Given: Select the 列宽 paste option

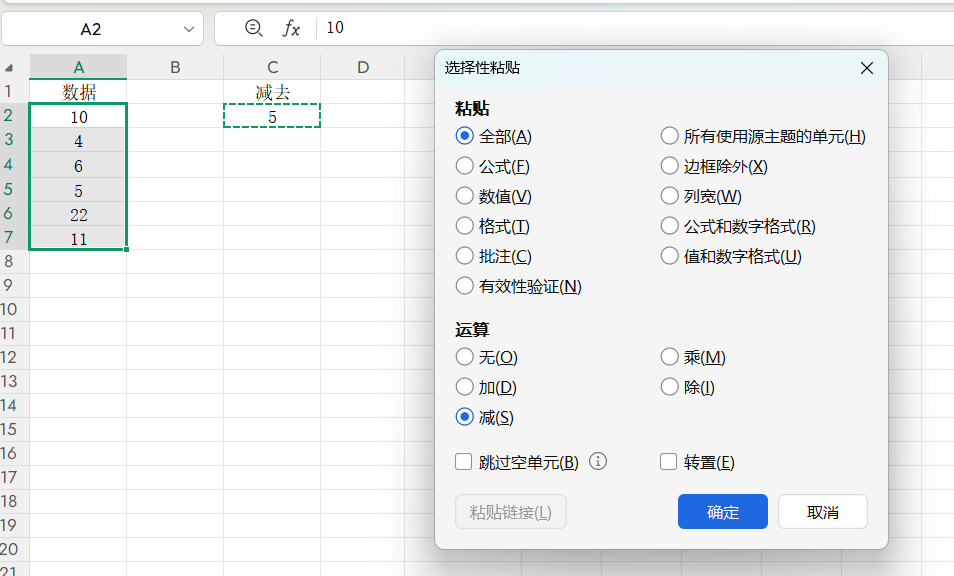Looking at the screenshot, I should click(669, 196).
